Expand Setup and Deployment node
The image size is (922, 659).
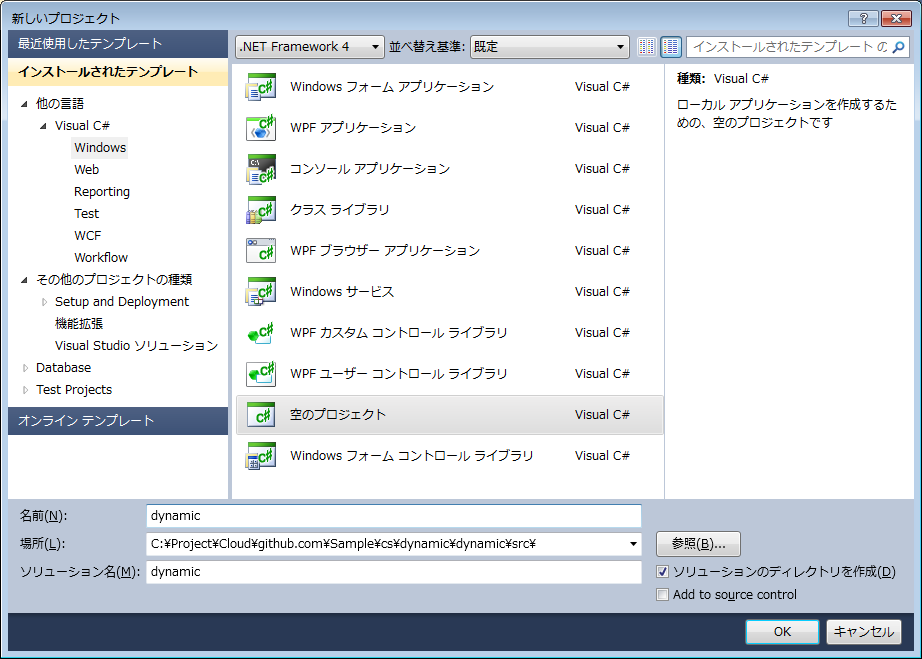point(44,302)
